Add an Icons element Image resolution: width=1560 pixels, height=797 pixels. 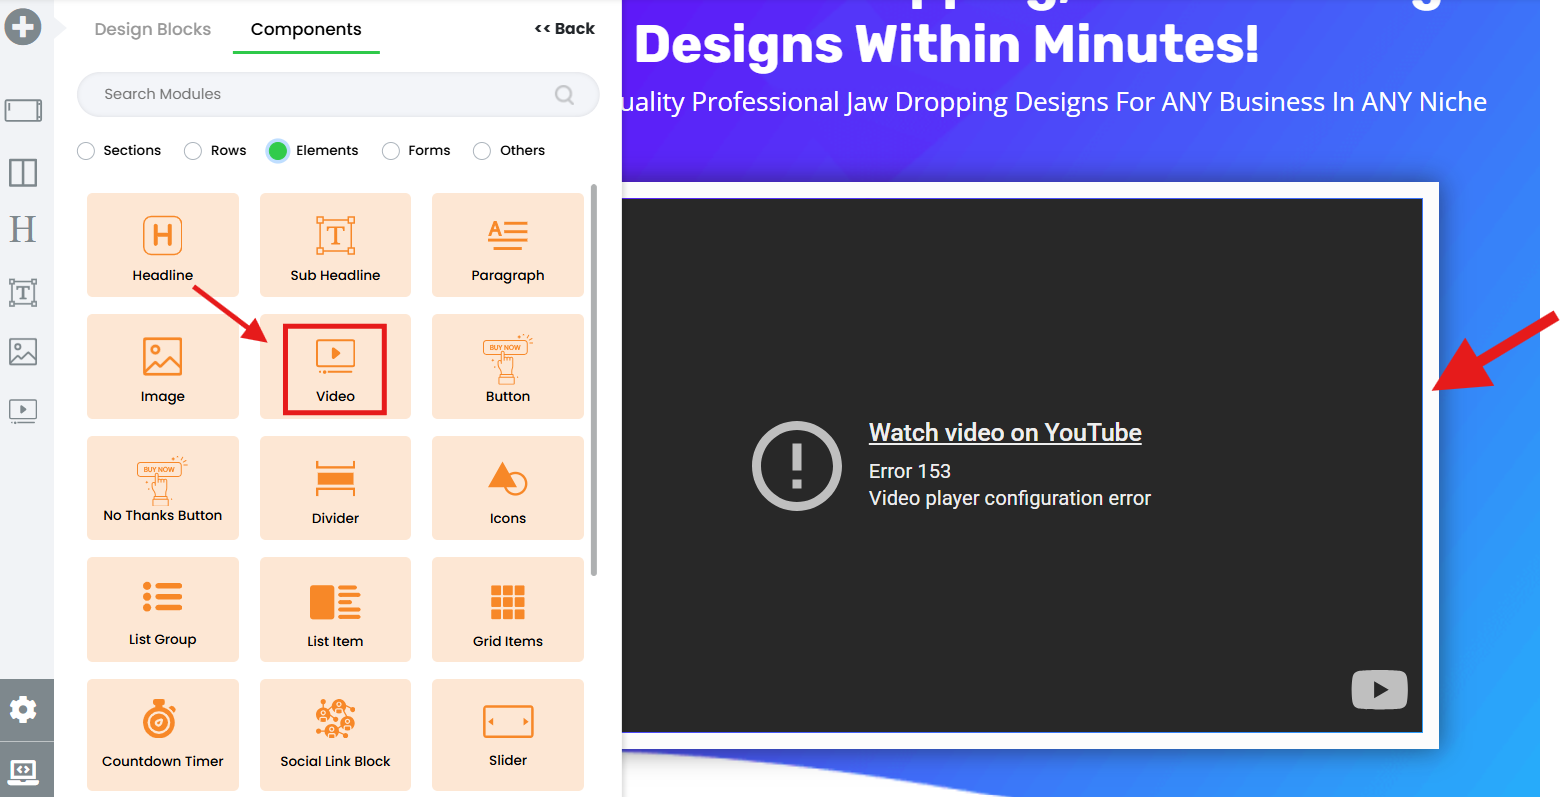(508, 488)
